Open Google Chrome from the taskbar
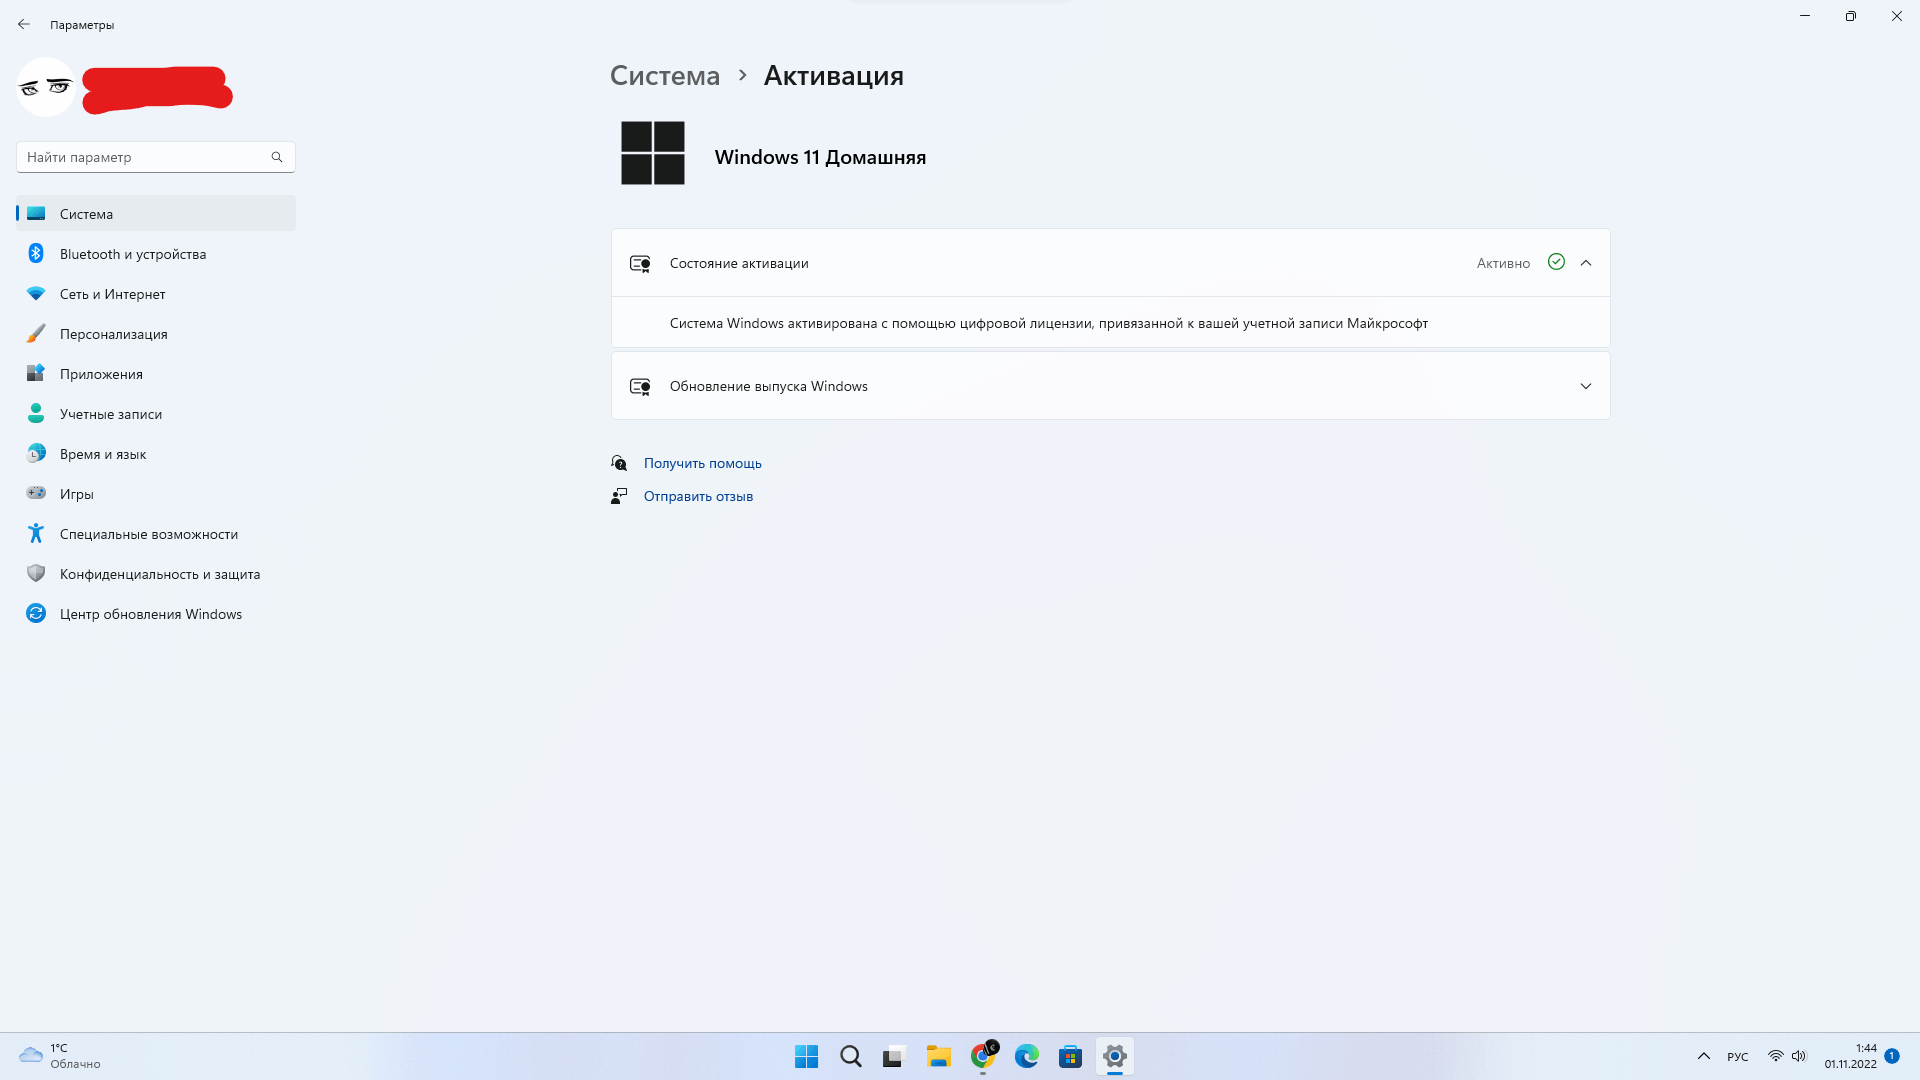The width and height of the screenshot is (1920, 1080). tap(983, 1056)
